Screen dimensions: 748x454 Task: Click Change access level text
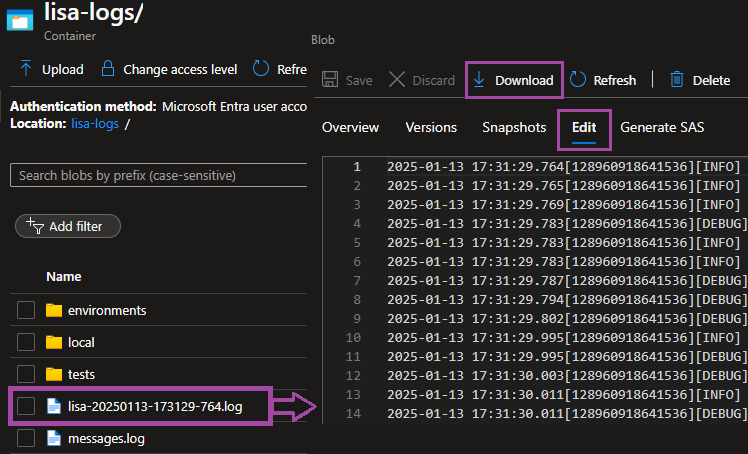[x=180, y=70]
